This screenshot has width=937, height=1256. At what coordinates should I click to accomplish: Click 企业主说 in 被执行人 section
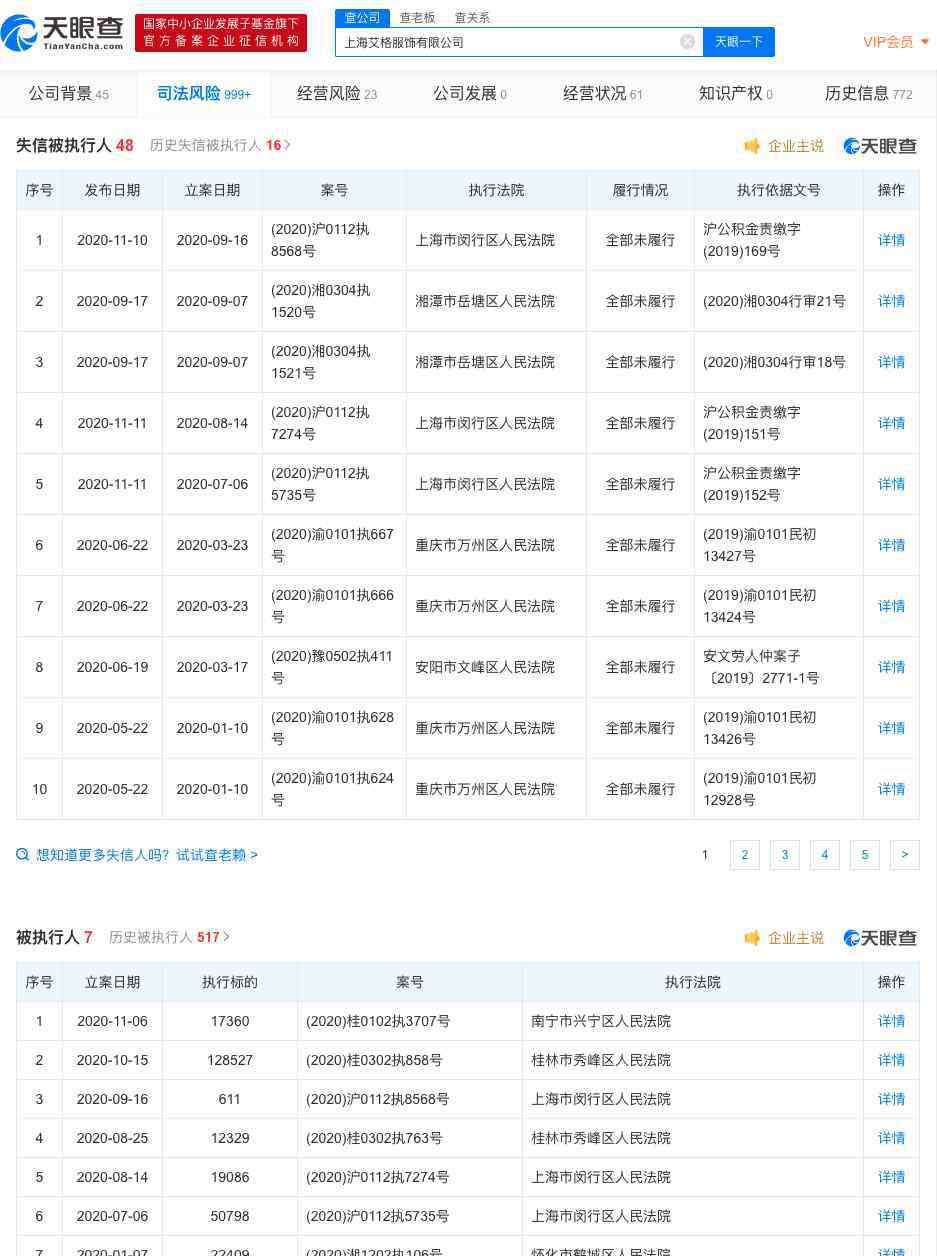pos(784,938)
